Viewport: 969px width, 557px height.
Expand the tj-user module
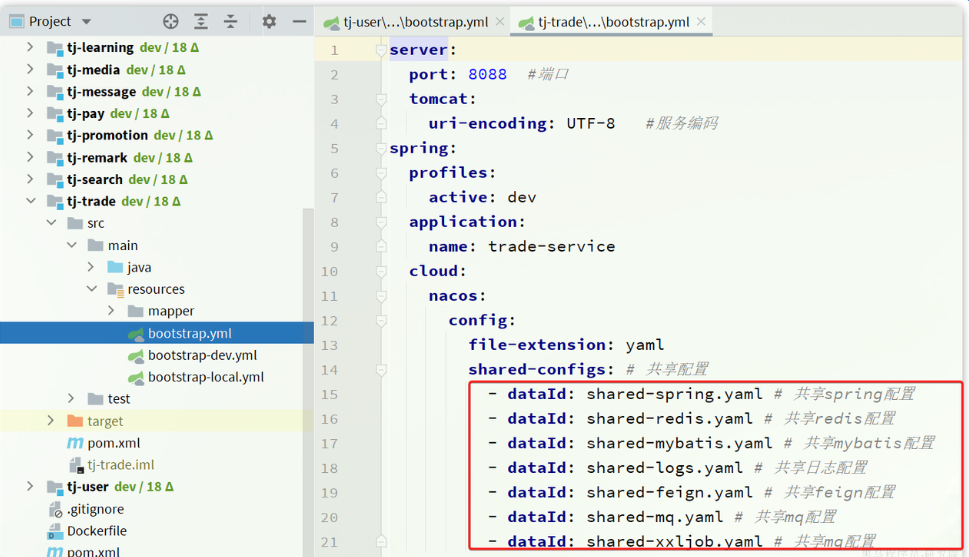click(x=30, y=487)
